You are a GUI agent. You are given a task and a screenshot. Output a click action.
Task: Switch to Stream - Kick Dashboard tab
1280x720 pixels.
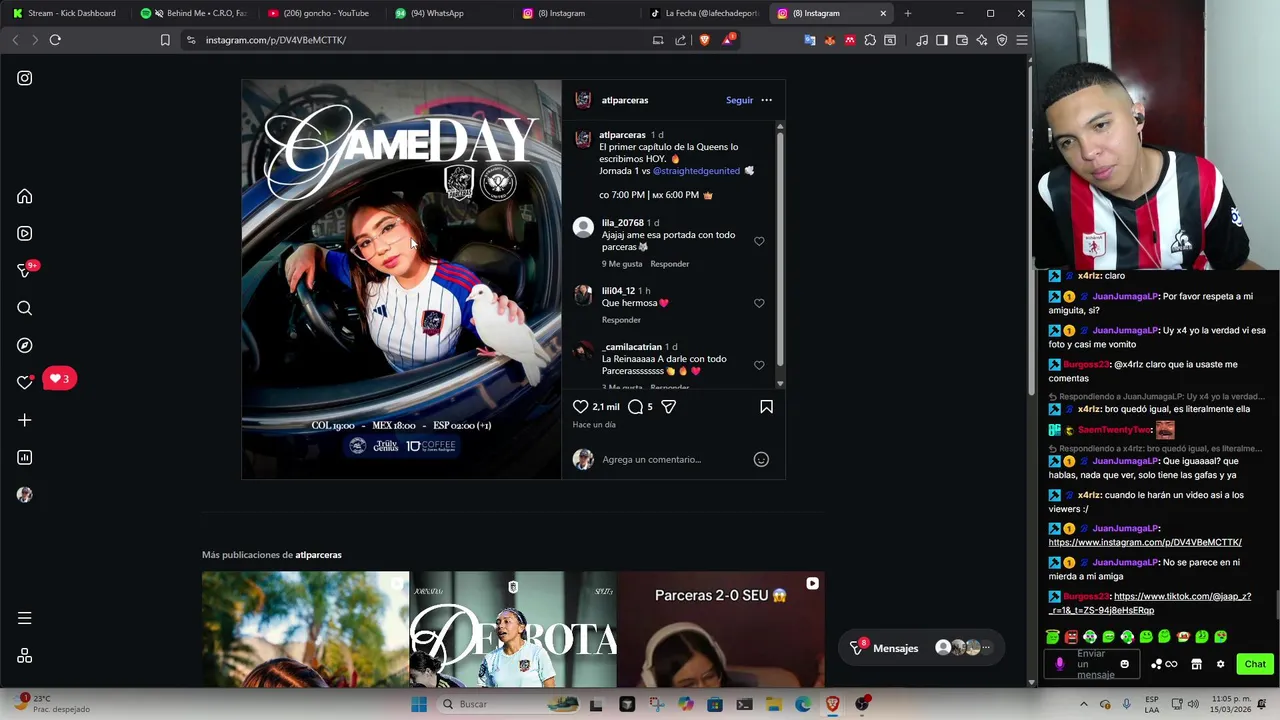tap(64, 13)
